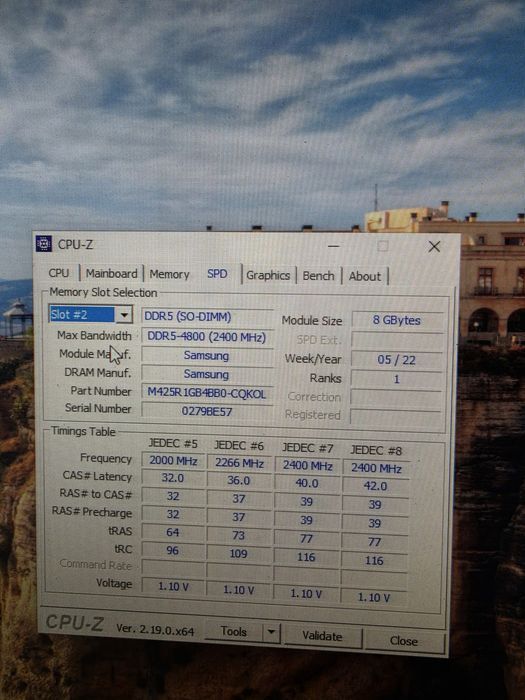Click the 2000 MHz frequency cell

[x=173, y=460]
